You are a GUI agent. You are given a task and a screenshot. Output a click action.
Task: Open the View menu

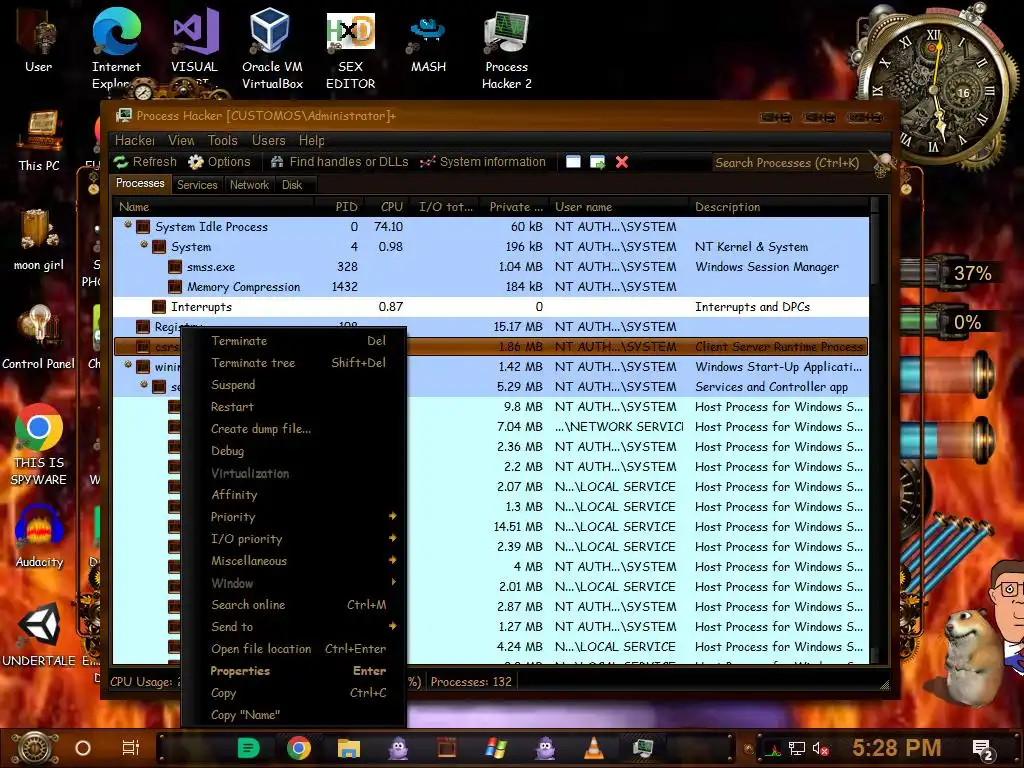181,140
